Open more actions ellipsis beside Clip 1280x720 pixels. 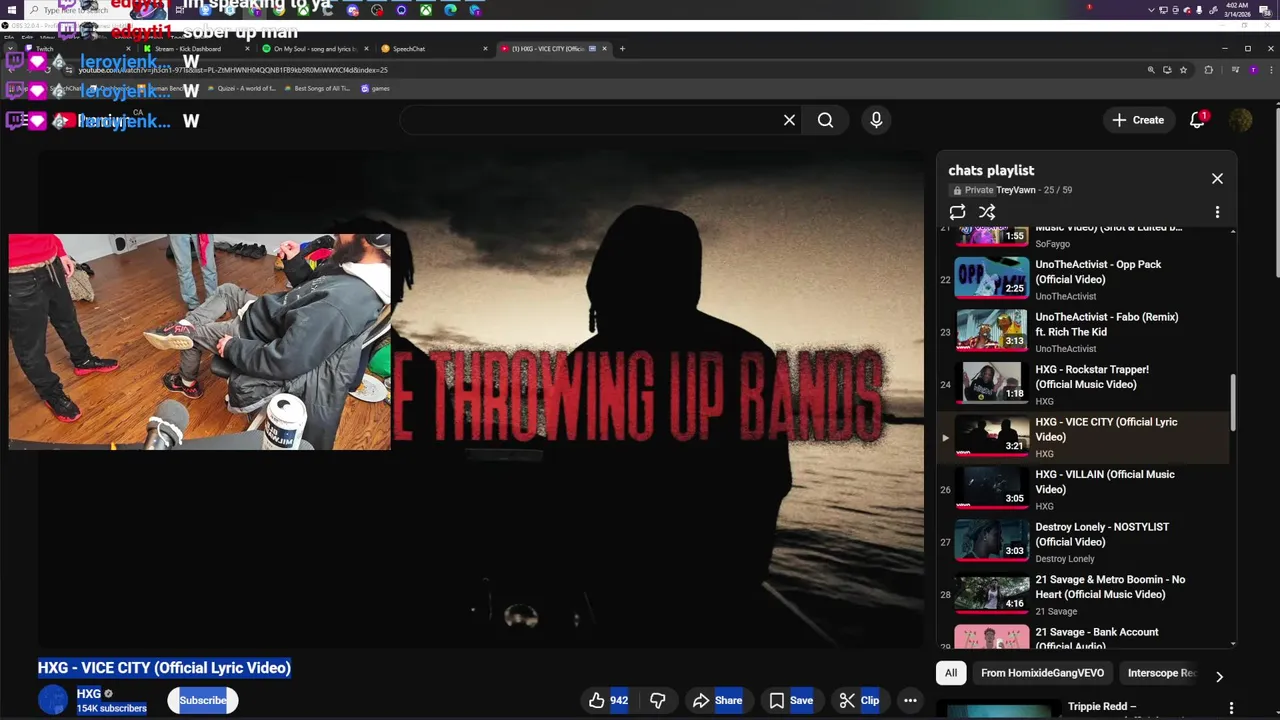[910, 700]
